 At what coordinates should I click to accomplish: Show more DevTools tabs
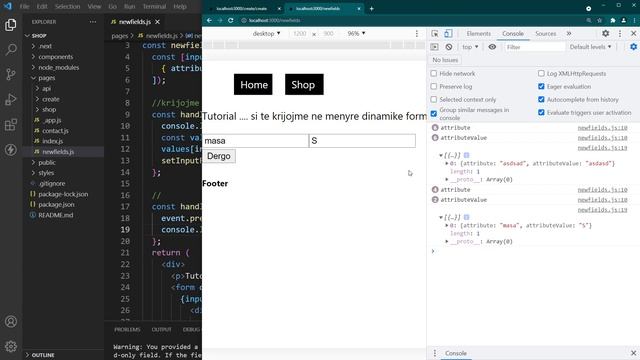[x=569, y=33]
